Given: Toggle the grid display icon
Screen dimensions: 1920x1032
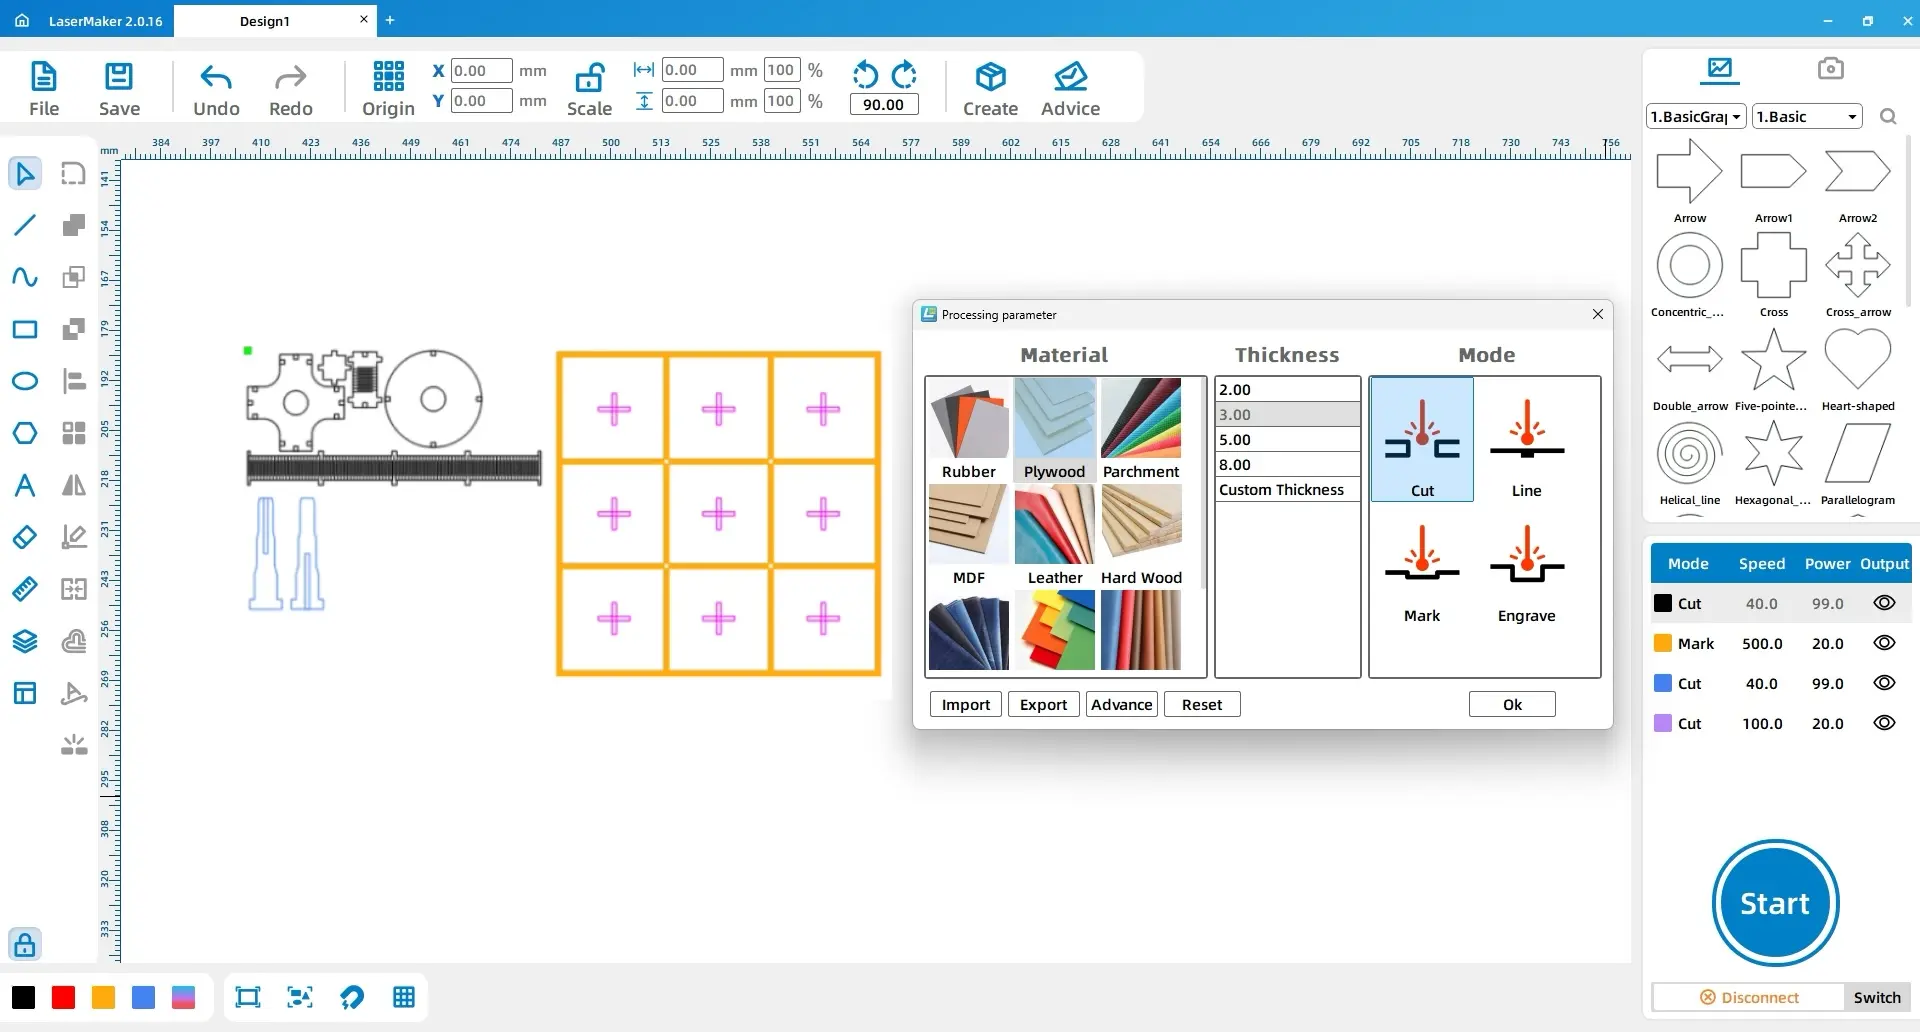Looking at the screenshot, I should click(x=404, y=997).
